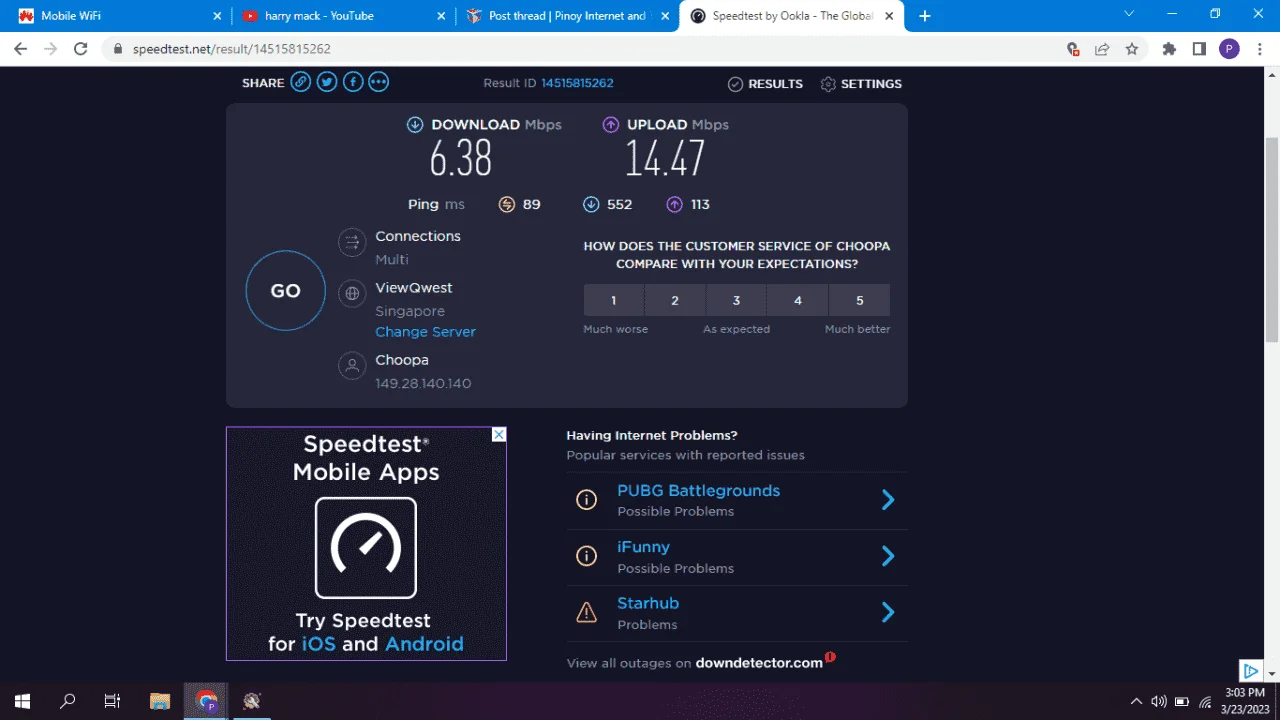Screen dimensions: 1280x720
Task: Open Starhub problems link
Action: pyautogui.click(x=648, y=603)
